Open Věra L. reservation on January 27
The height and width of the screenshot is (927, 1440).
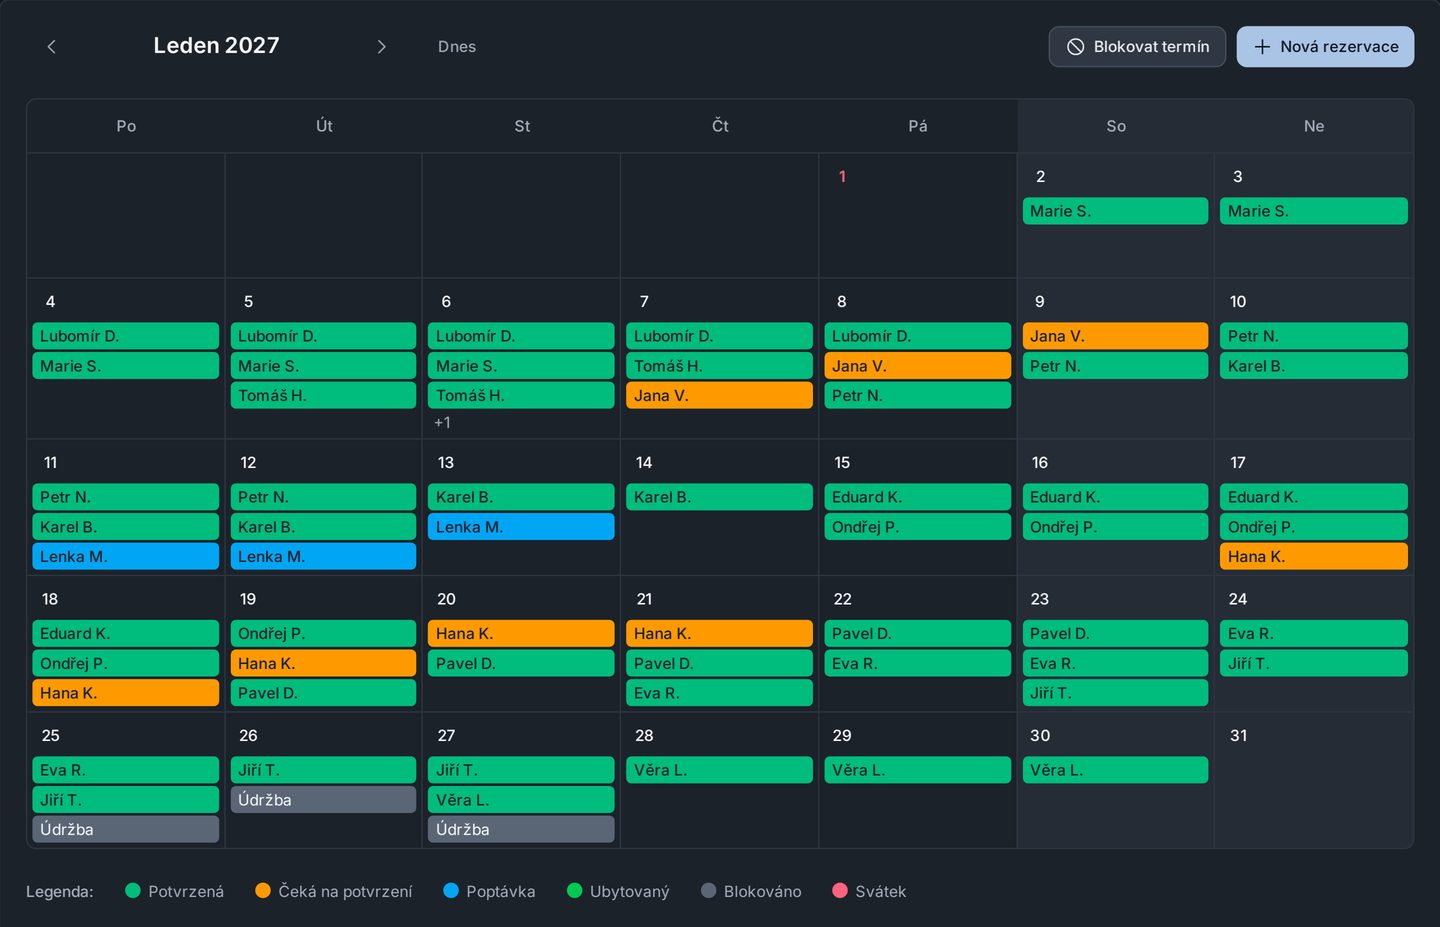pos(521,800)
